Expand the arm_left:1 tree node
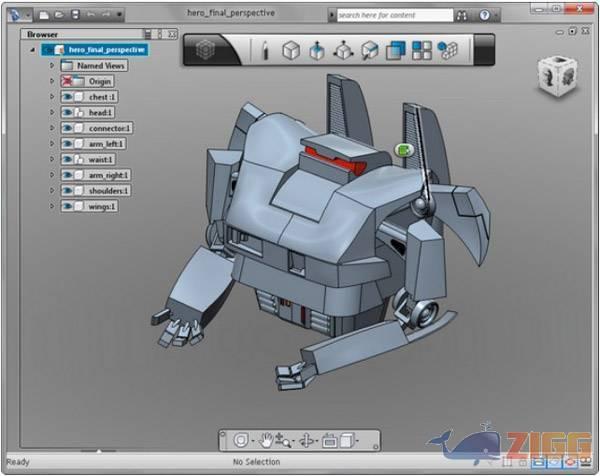The height and width of the screenshot is (476, 600). pyautogui.click(x=53, y=144)
